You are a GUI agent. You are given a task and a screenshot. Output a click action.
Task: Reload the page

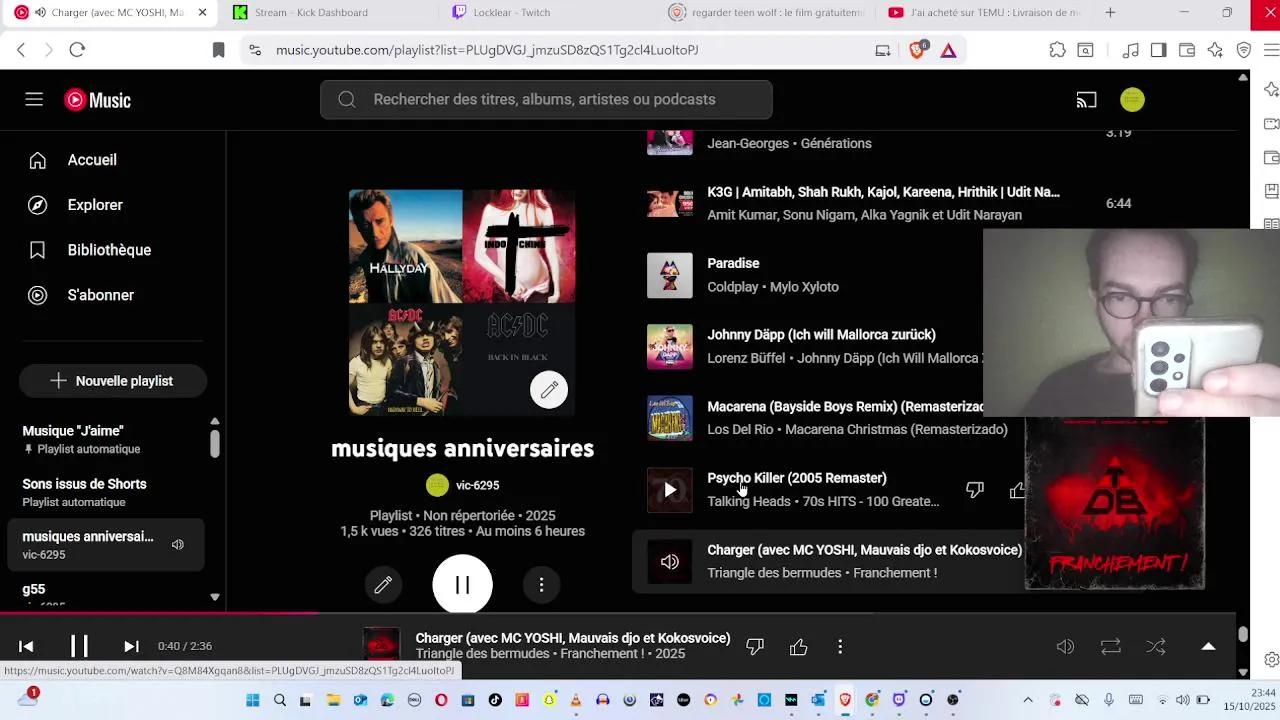pos(77,50)
